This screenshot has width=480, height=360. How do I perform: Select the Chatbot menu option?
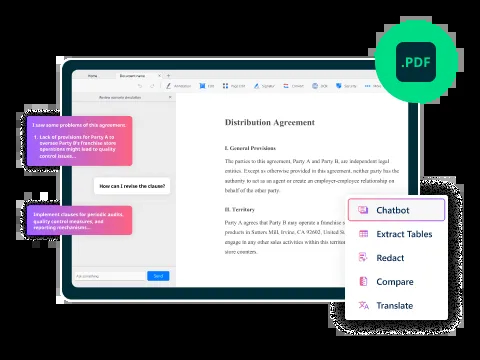396,210
